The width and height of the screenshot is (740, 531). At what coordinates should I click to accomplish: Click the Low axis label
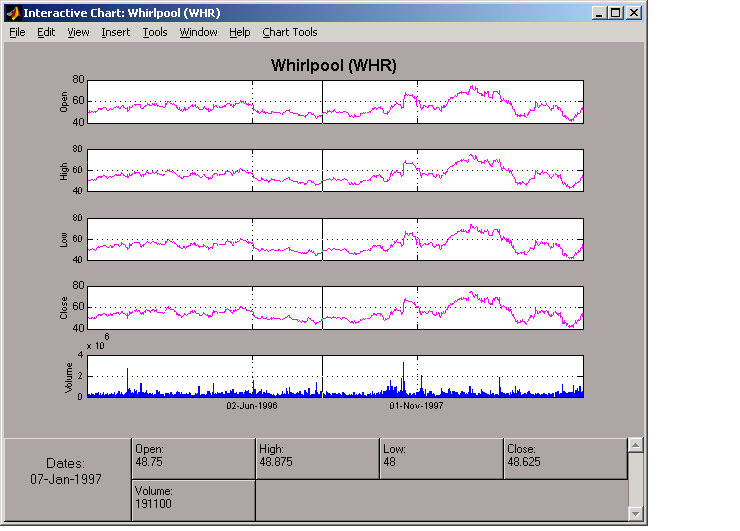click(64, 240)
